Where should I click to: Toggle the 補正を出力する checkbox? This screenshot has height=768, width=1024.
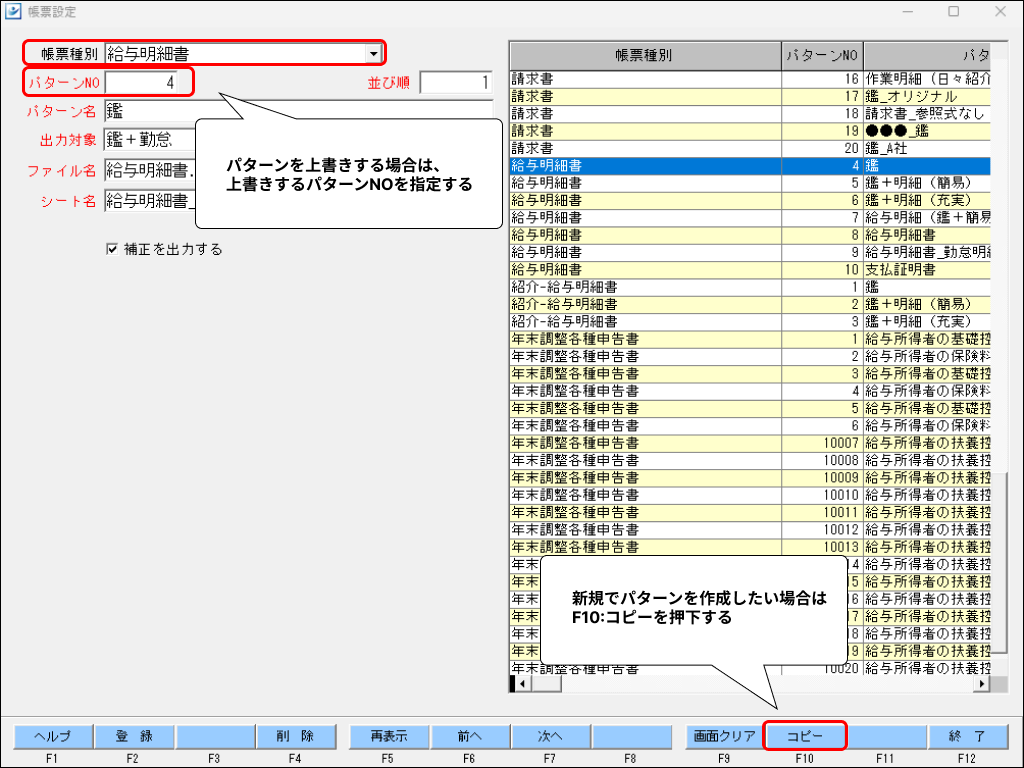coord(112,249)
